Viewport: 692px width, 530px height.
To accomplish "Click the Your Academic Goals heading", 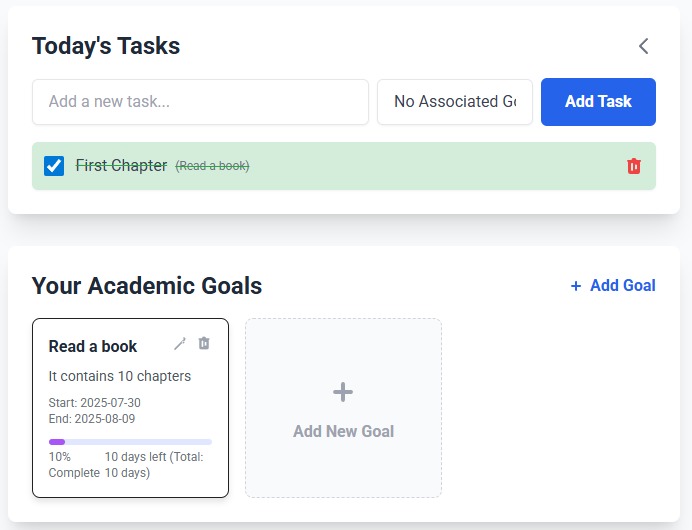I will click(147, 286).
